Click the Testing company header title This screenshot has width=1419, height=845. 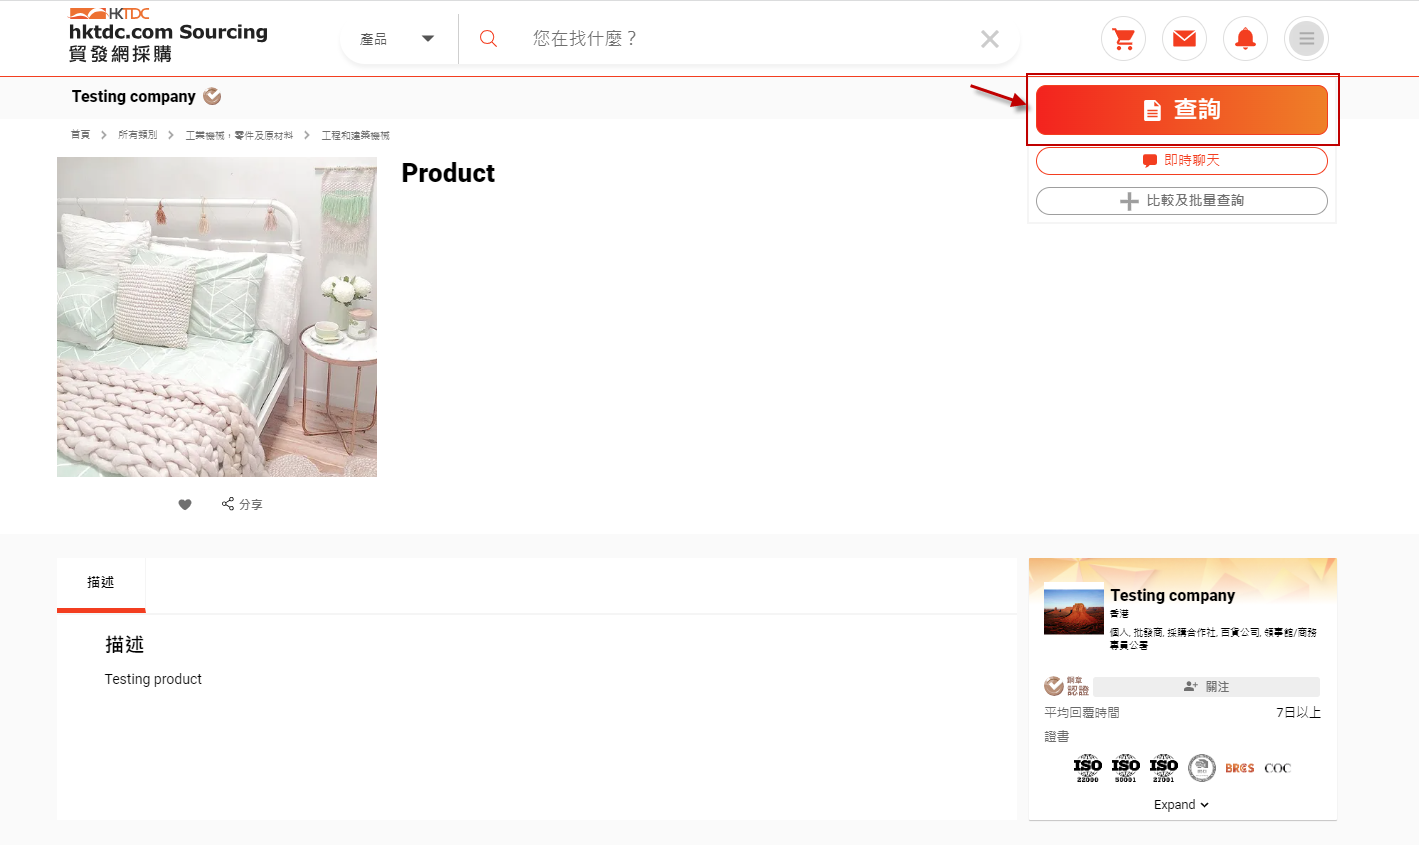pyautogui.click(x=134, y=97)
